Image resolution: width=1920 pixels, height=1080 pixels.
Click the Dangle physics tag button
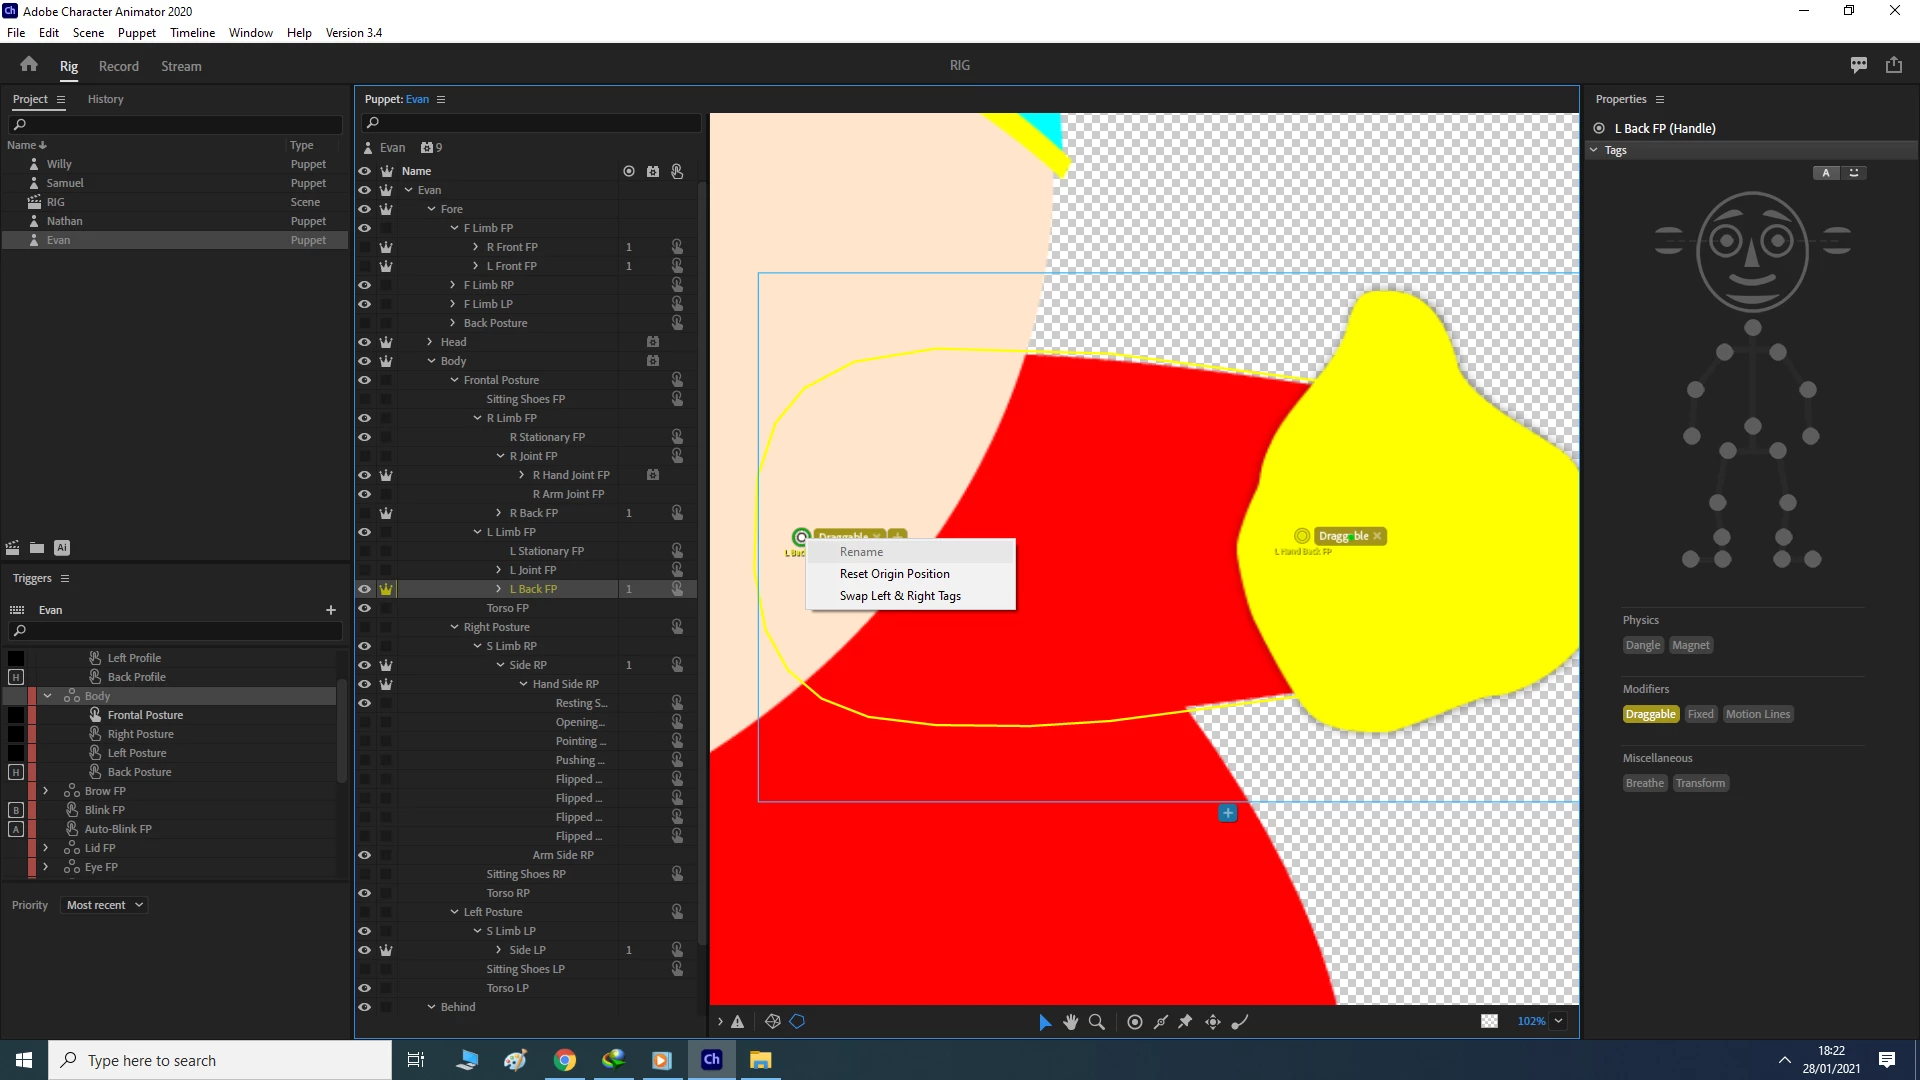pos(1642,645)
